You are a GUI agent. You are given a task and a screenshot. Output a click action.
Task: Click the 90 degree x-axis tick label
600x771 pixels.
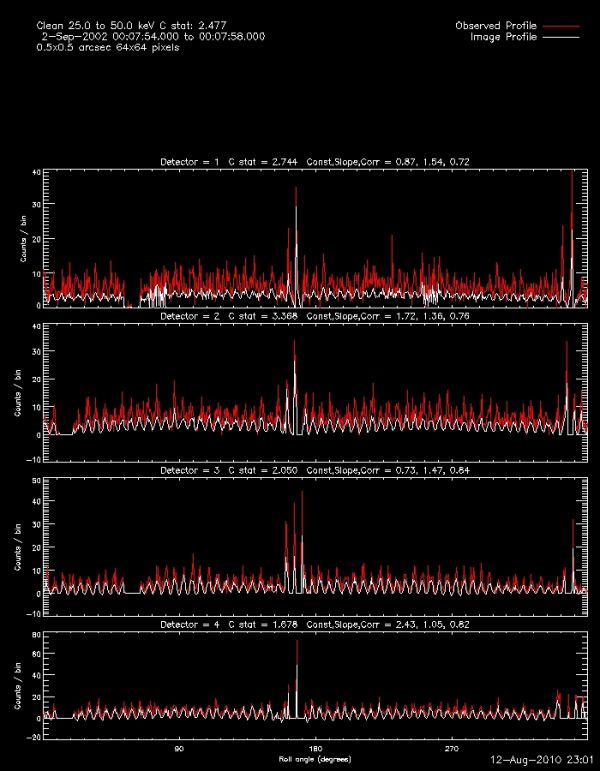(x=180, y=747)
